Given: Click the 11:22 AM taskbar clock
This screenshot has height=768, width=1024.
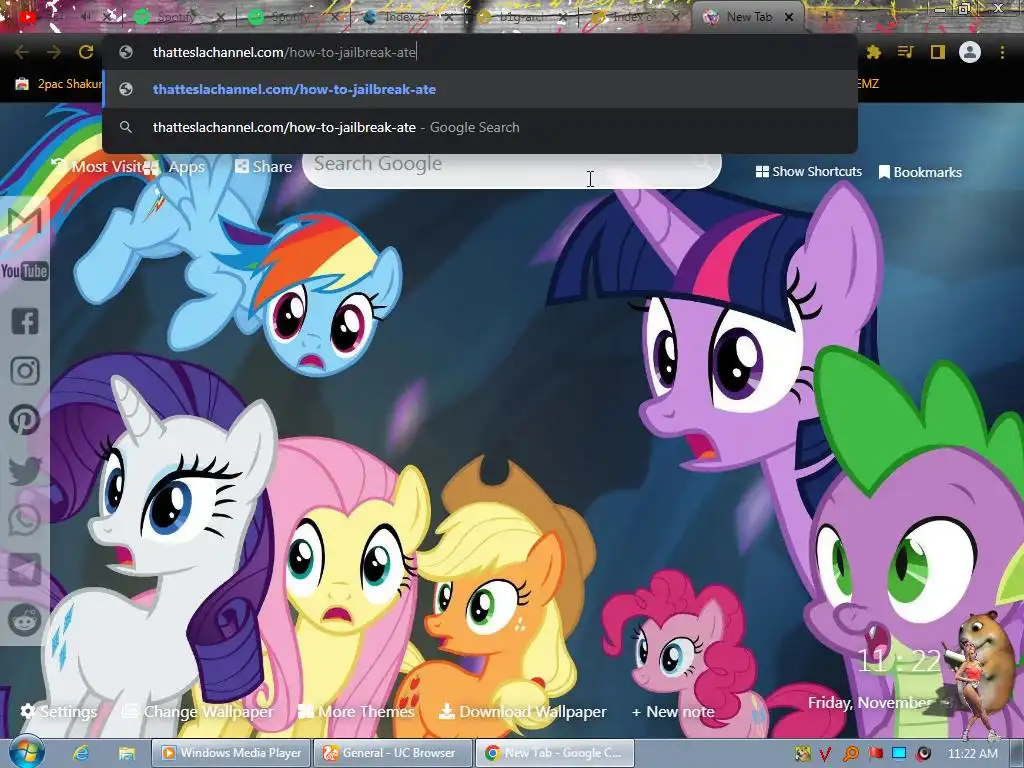Looking at the screenshot, I should (x=973, y=754).
